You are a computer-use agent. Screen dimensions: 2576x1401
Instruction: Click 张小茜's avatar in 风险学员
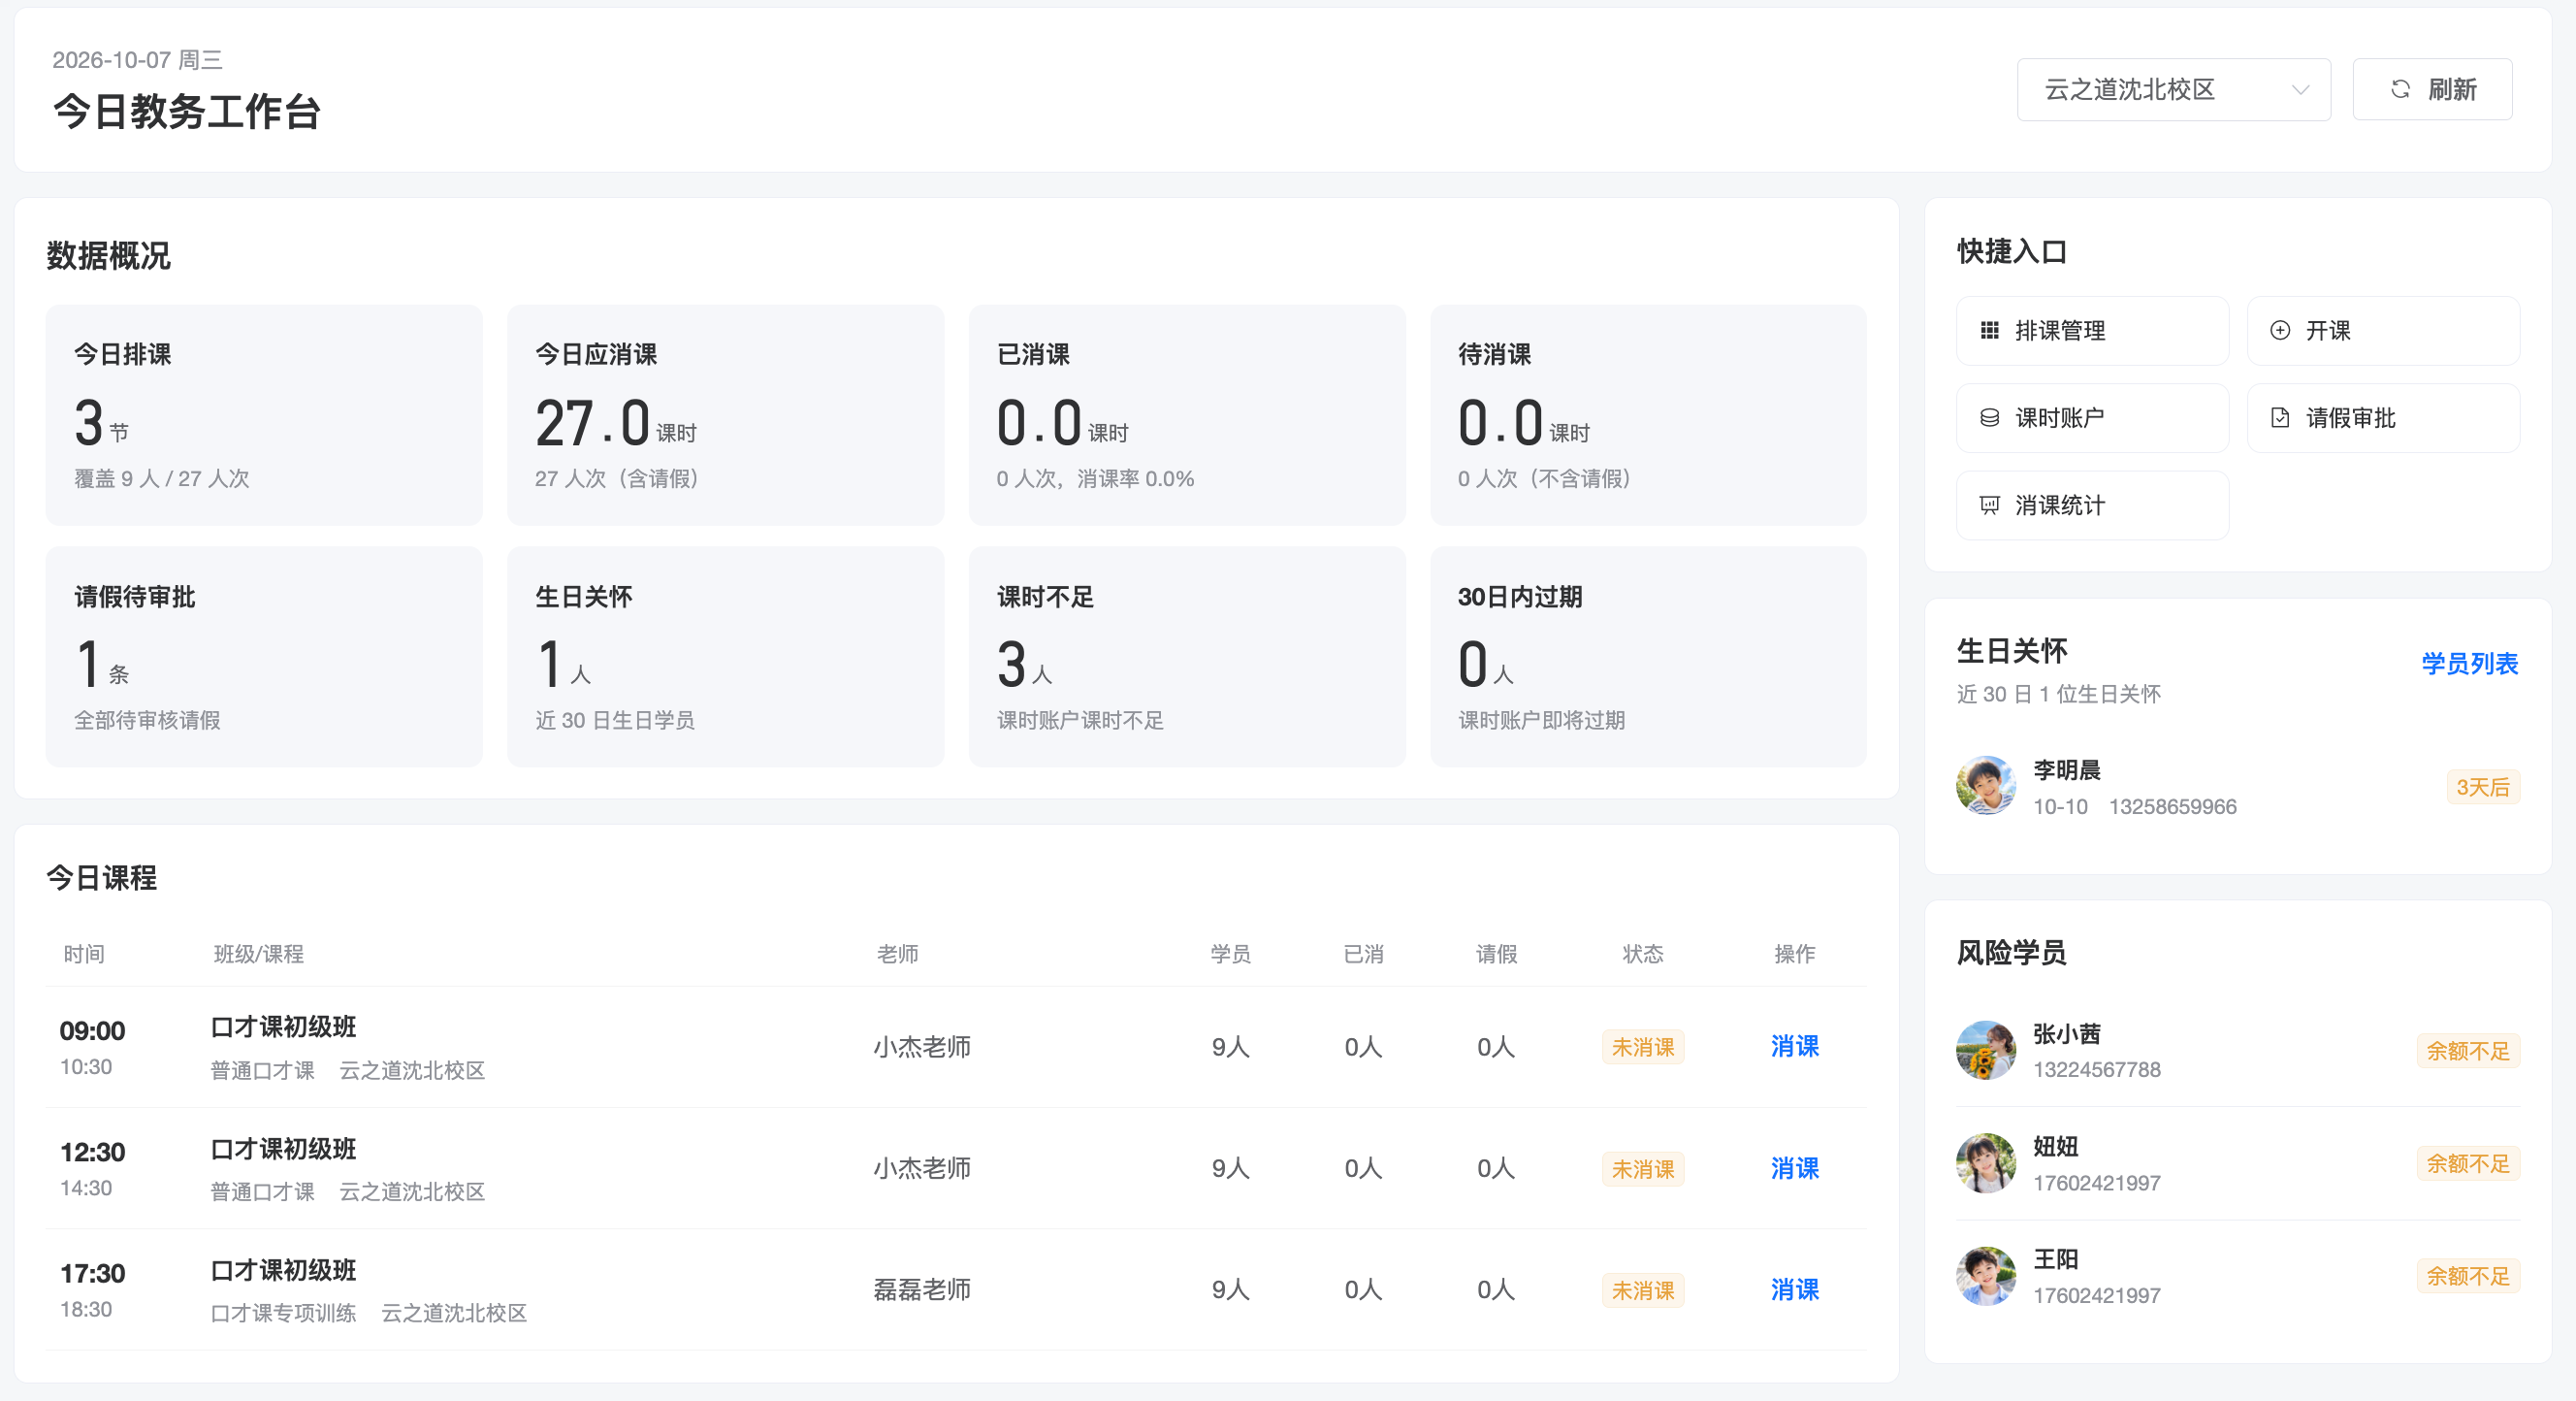point(1986,1050)
